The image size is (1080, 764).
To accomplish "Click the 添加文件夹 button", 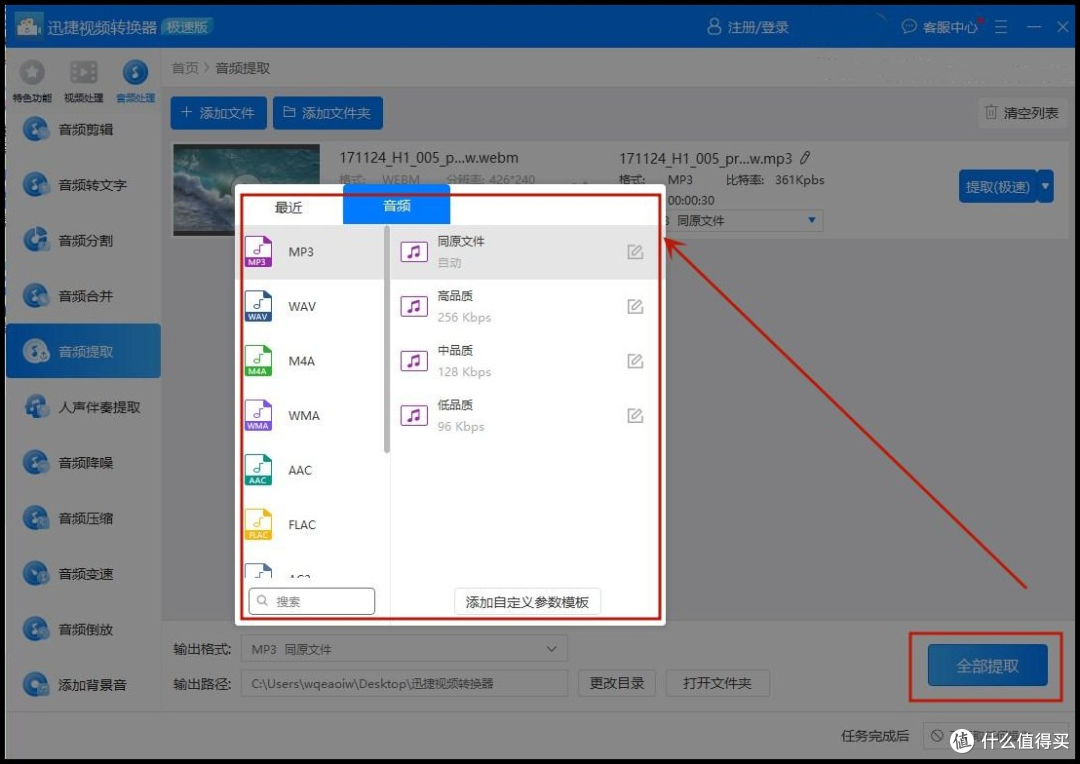I will tap(328, 113).
